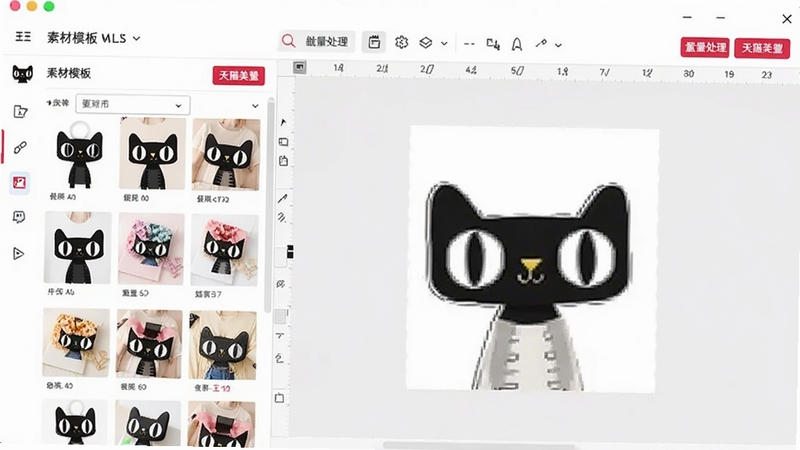Select the crop/resize icon in top toolbar
800x450 pixels.
pyautogui.click(x=493, y=44)
